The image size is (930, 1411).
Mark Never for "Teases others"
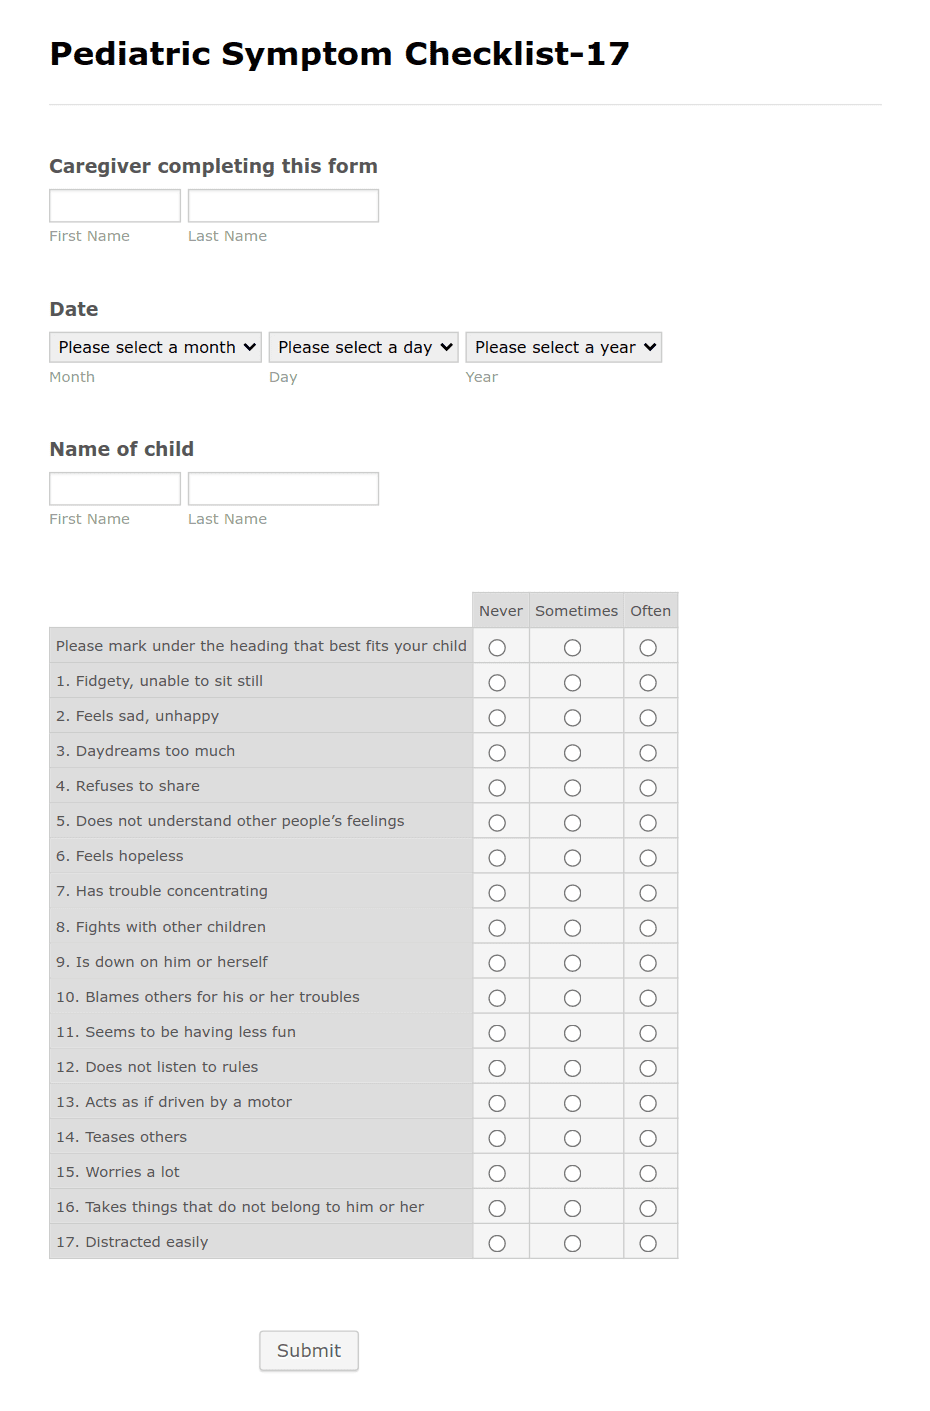pyautogui.click(x=497, y=1136)
